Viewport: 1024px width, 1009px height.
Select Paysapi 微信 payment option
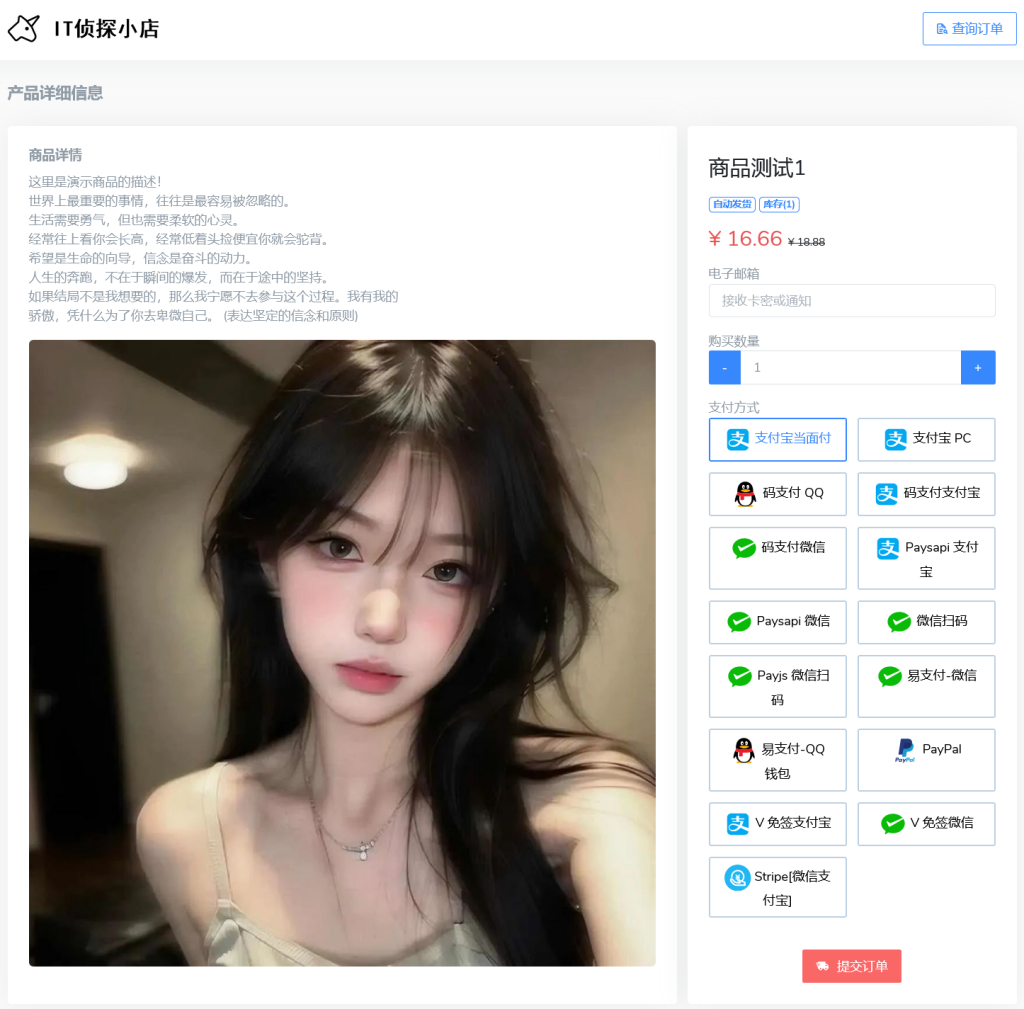point(777,621)
